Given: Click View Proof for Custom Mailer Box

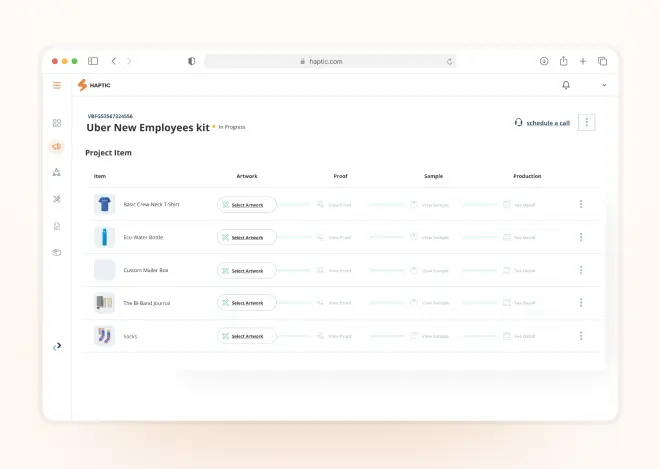Looking at the screenshot, I should [335, 270].
